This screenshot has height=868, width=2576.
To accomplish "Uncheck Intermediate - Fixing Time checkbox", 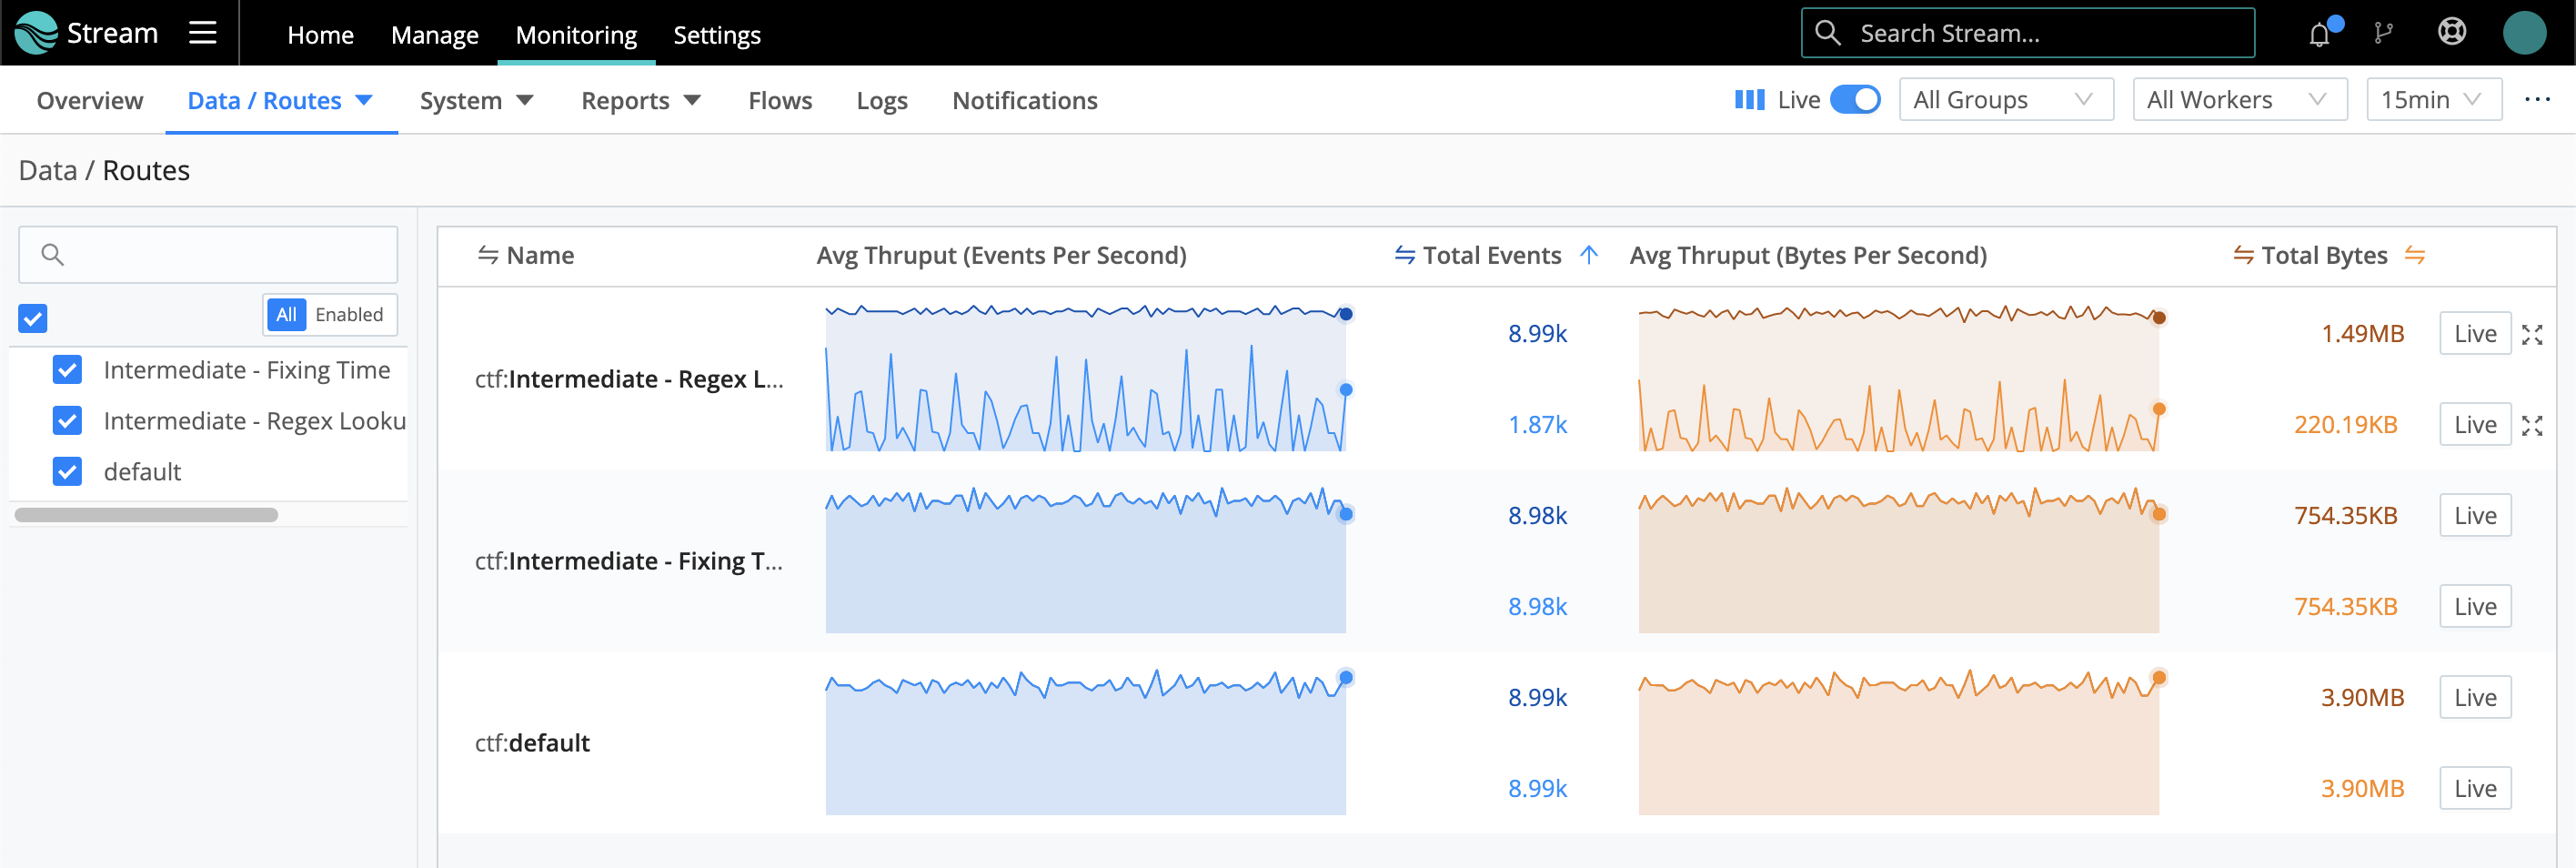I will pos(67,370).
